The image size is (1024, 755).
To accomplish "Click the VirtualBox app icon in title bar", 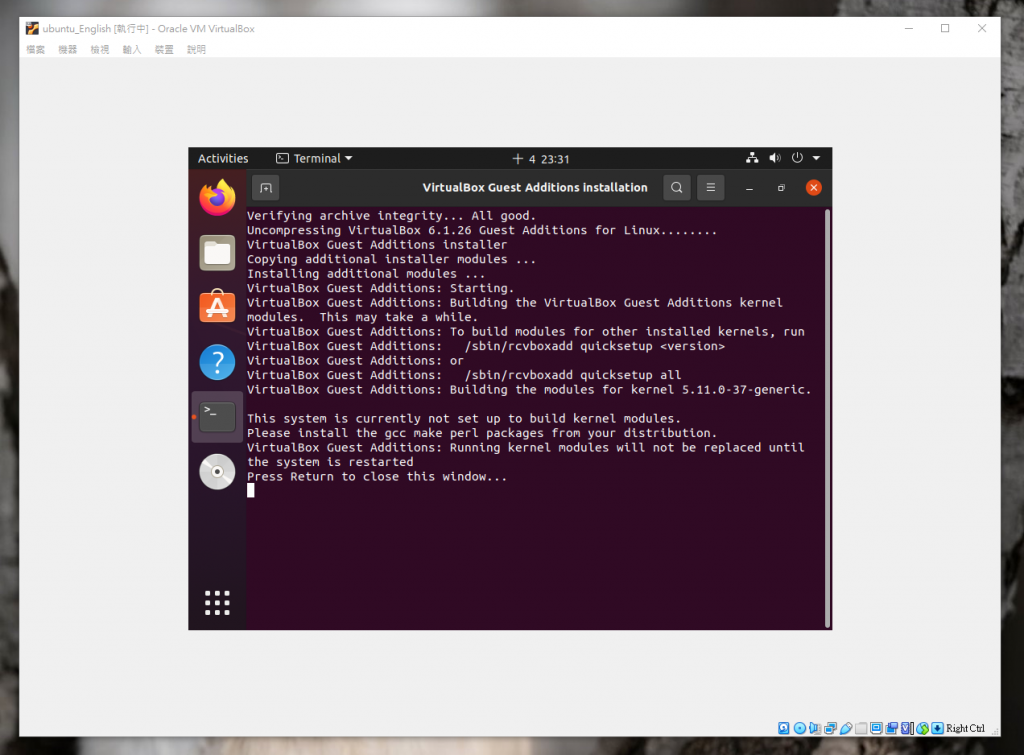I will 32,29.
